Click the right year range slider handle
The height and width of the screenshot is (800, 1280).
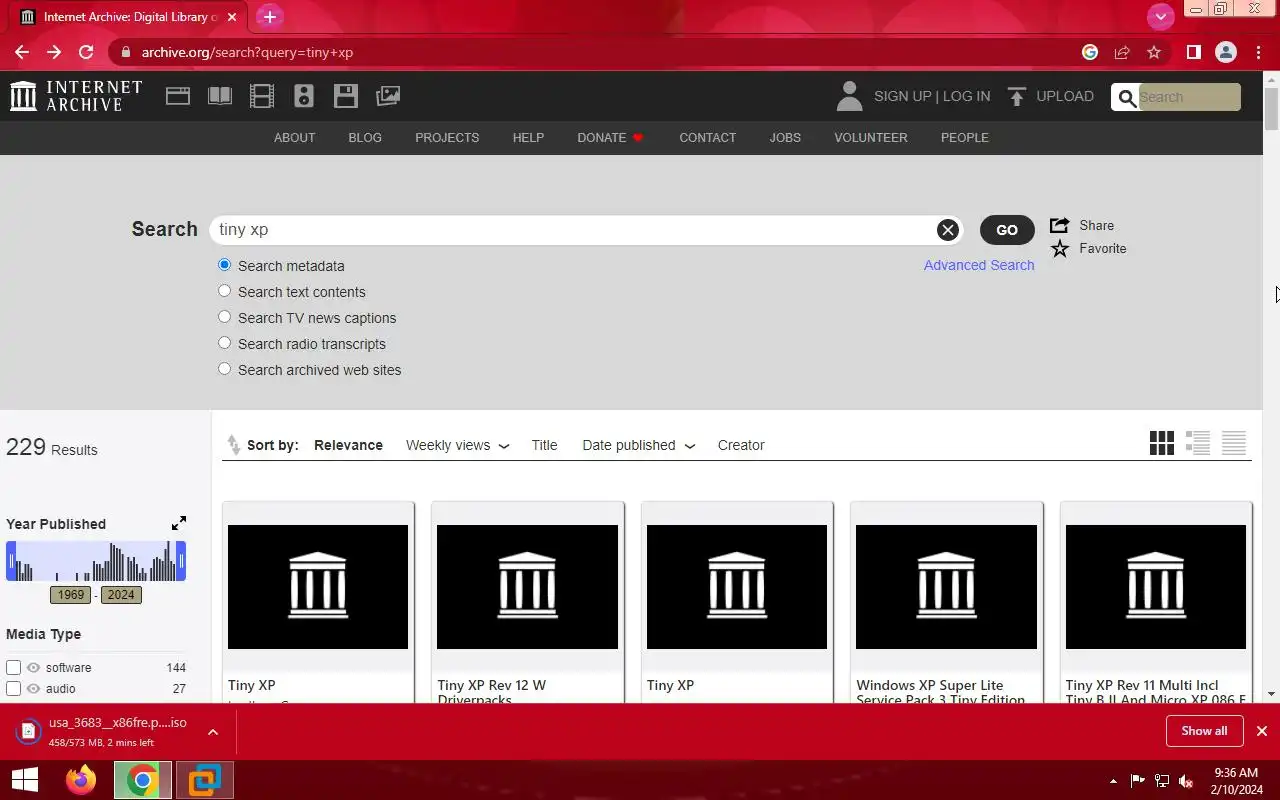(x=181, y=561)
